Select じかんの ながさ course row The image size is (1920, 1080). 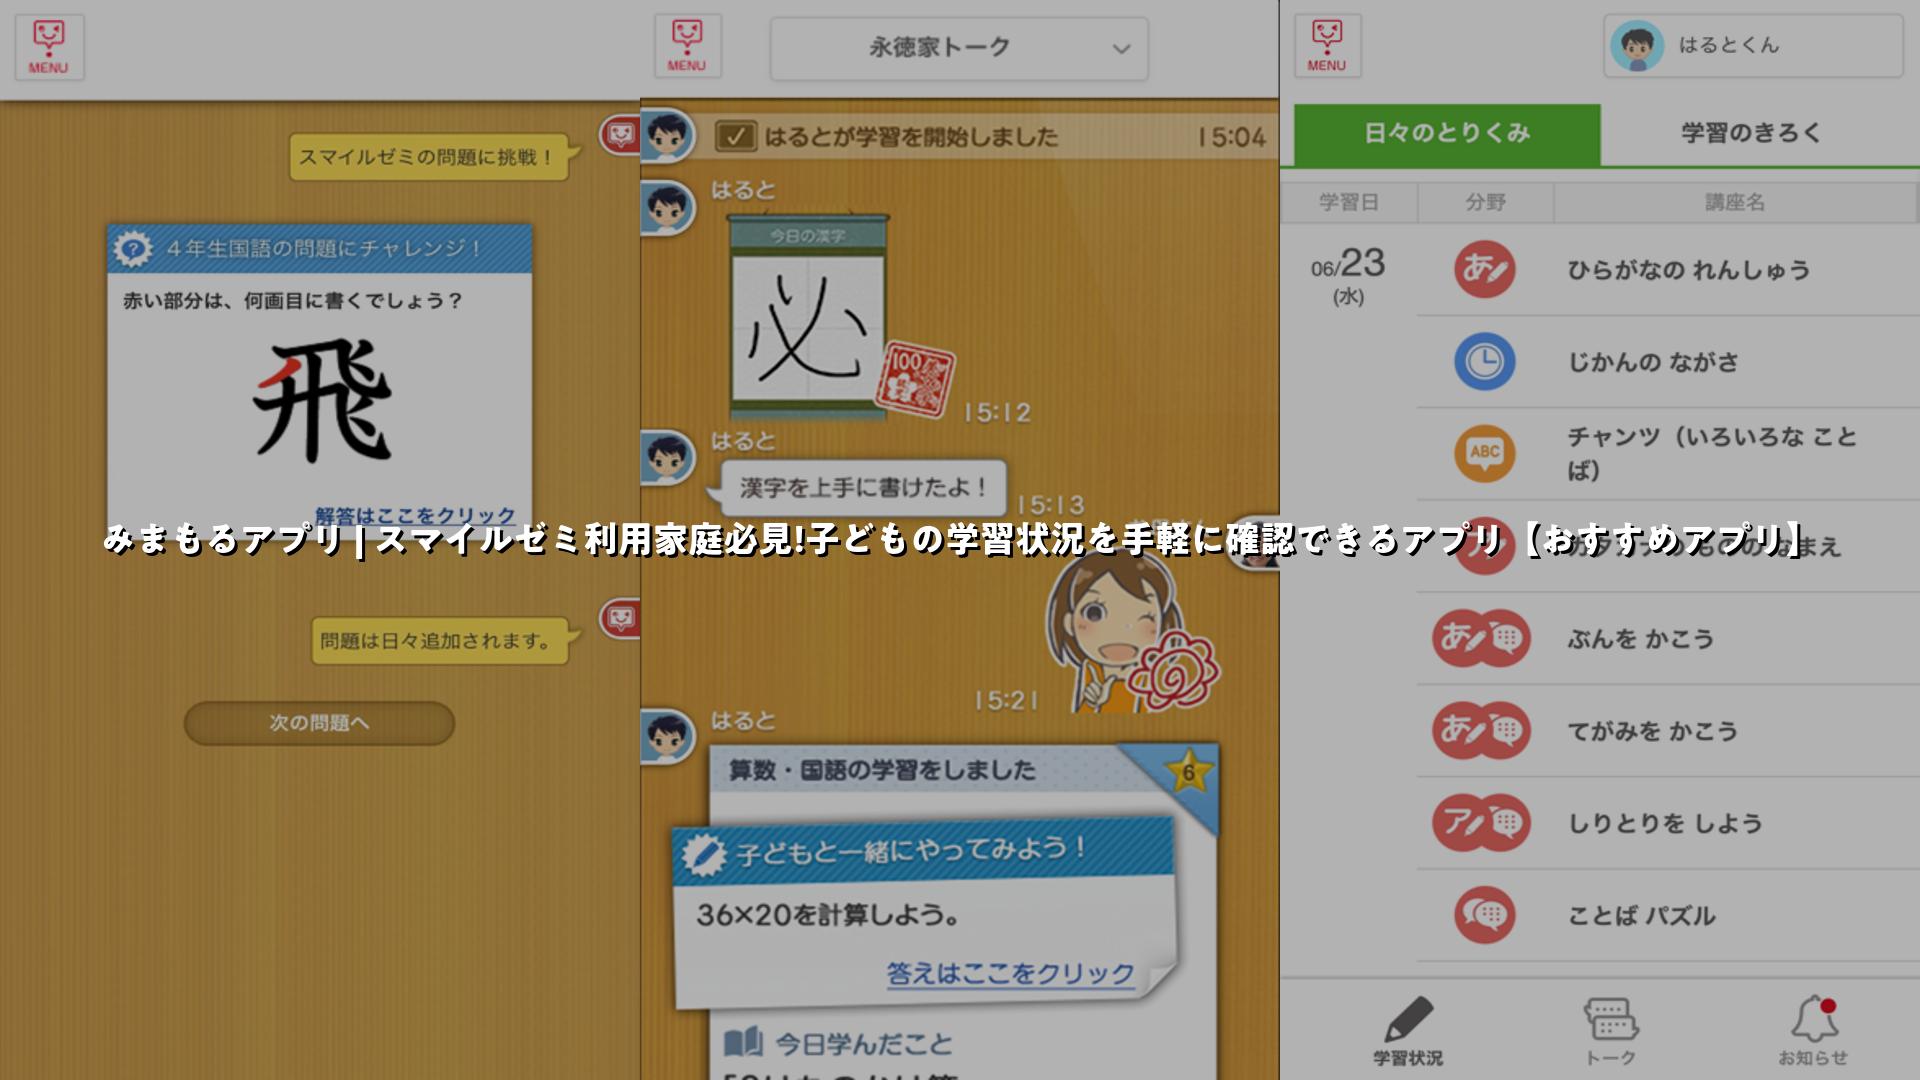tap(1668, 362)
